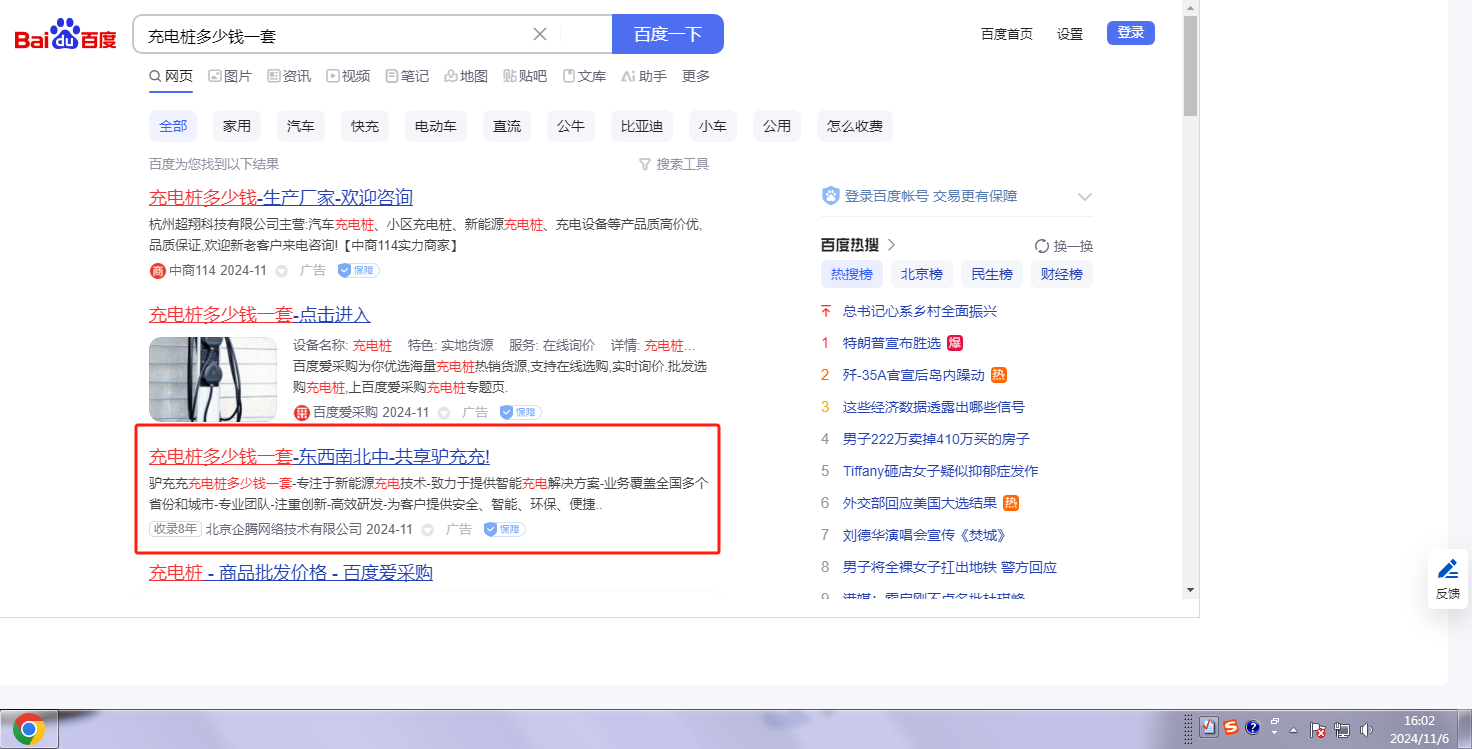The width and height of the screenshot is (1472, 749).
Task: Select the 比亚迪 filter chip
Action: pyautogui.click(x=642, y=126)
